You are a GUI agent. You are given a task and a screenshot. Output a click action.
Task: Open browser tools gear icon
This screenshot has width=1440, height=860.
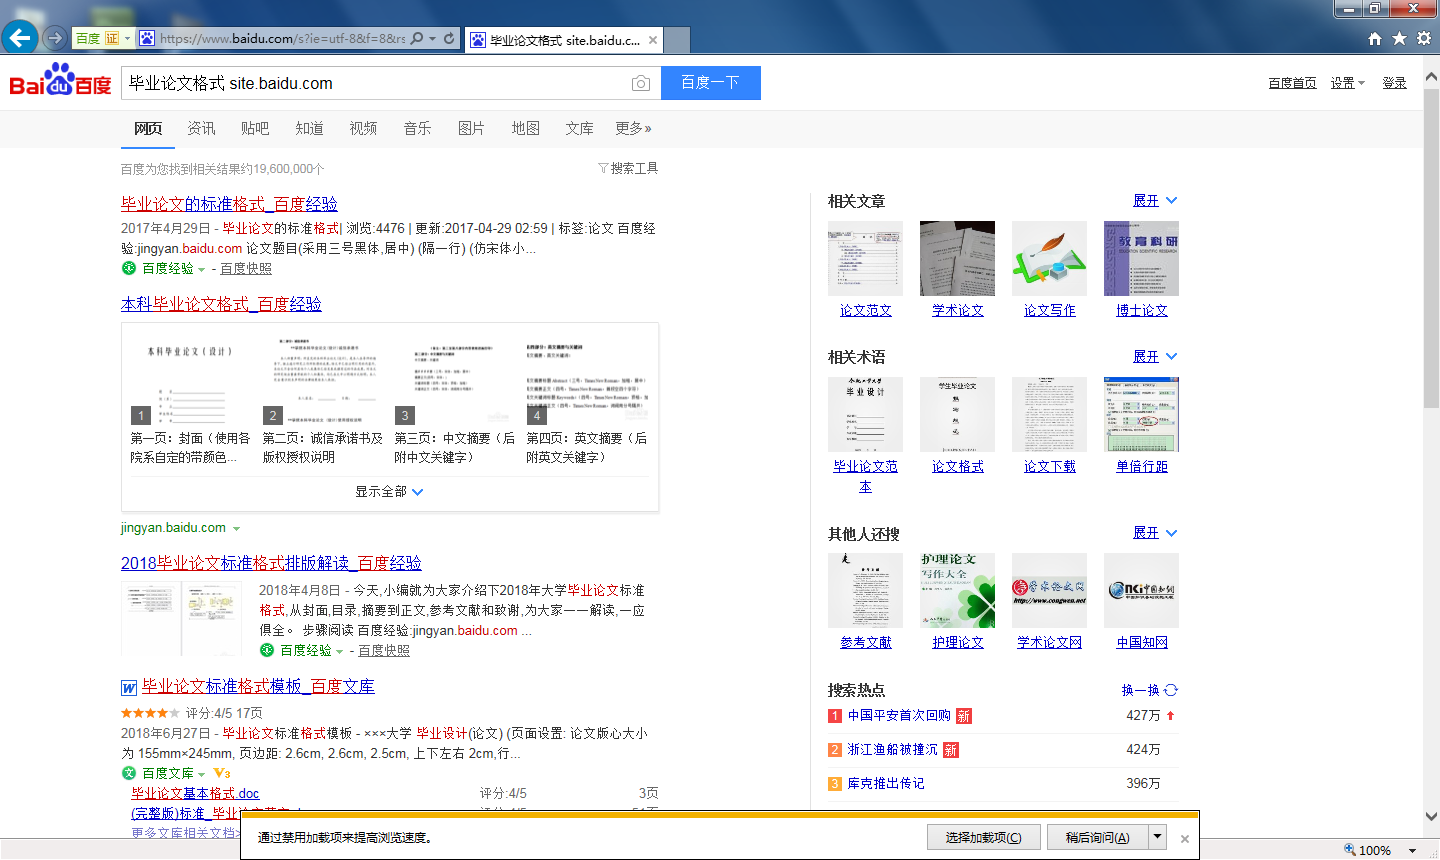pos(1423,38)
